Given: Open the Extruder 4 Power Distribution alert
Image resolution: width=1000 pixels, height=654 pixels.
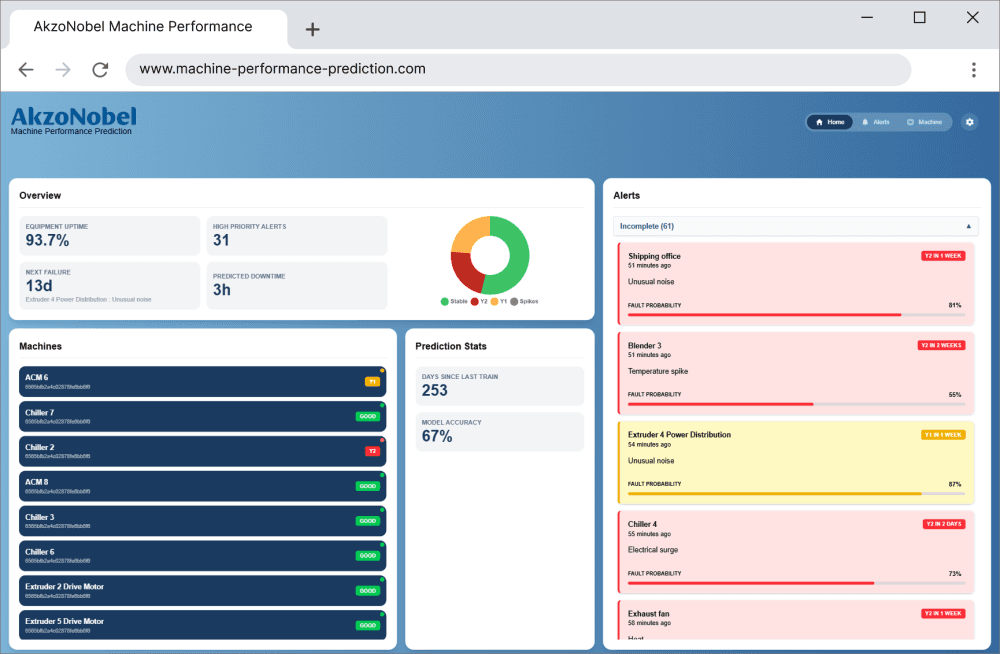Looking at the screenshot, I should 796,463.
